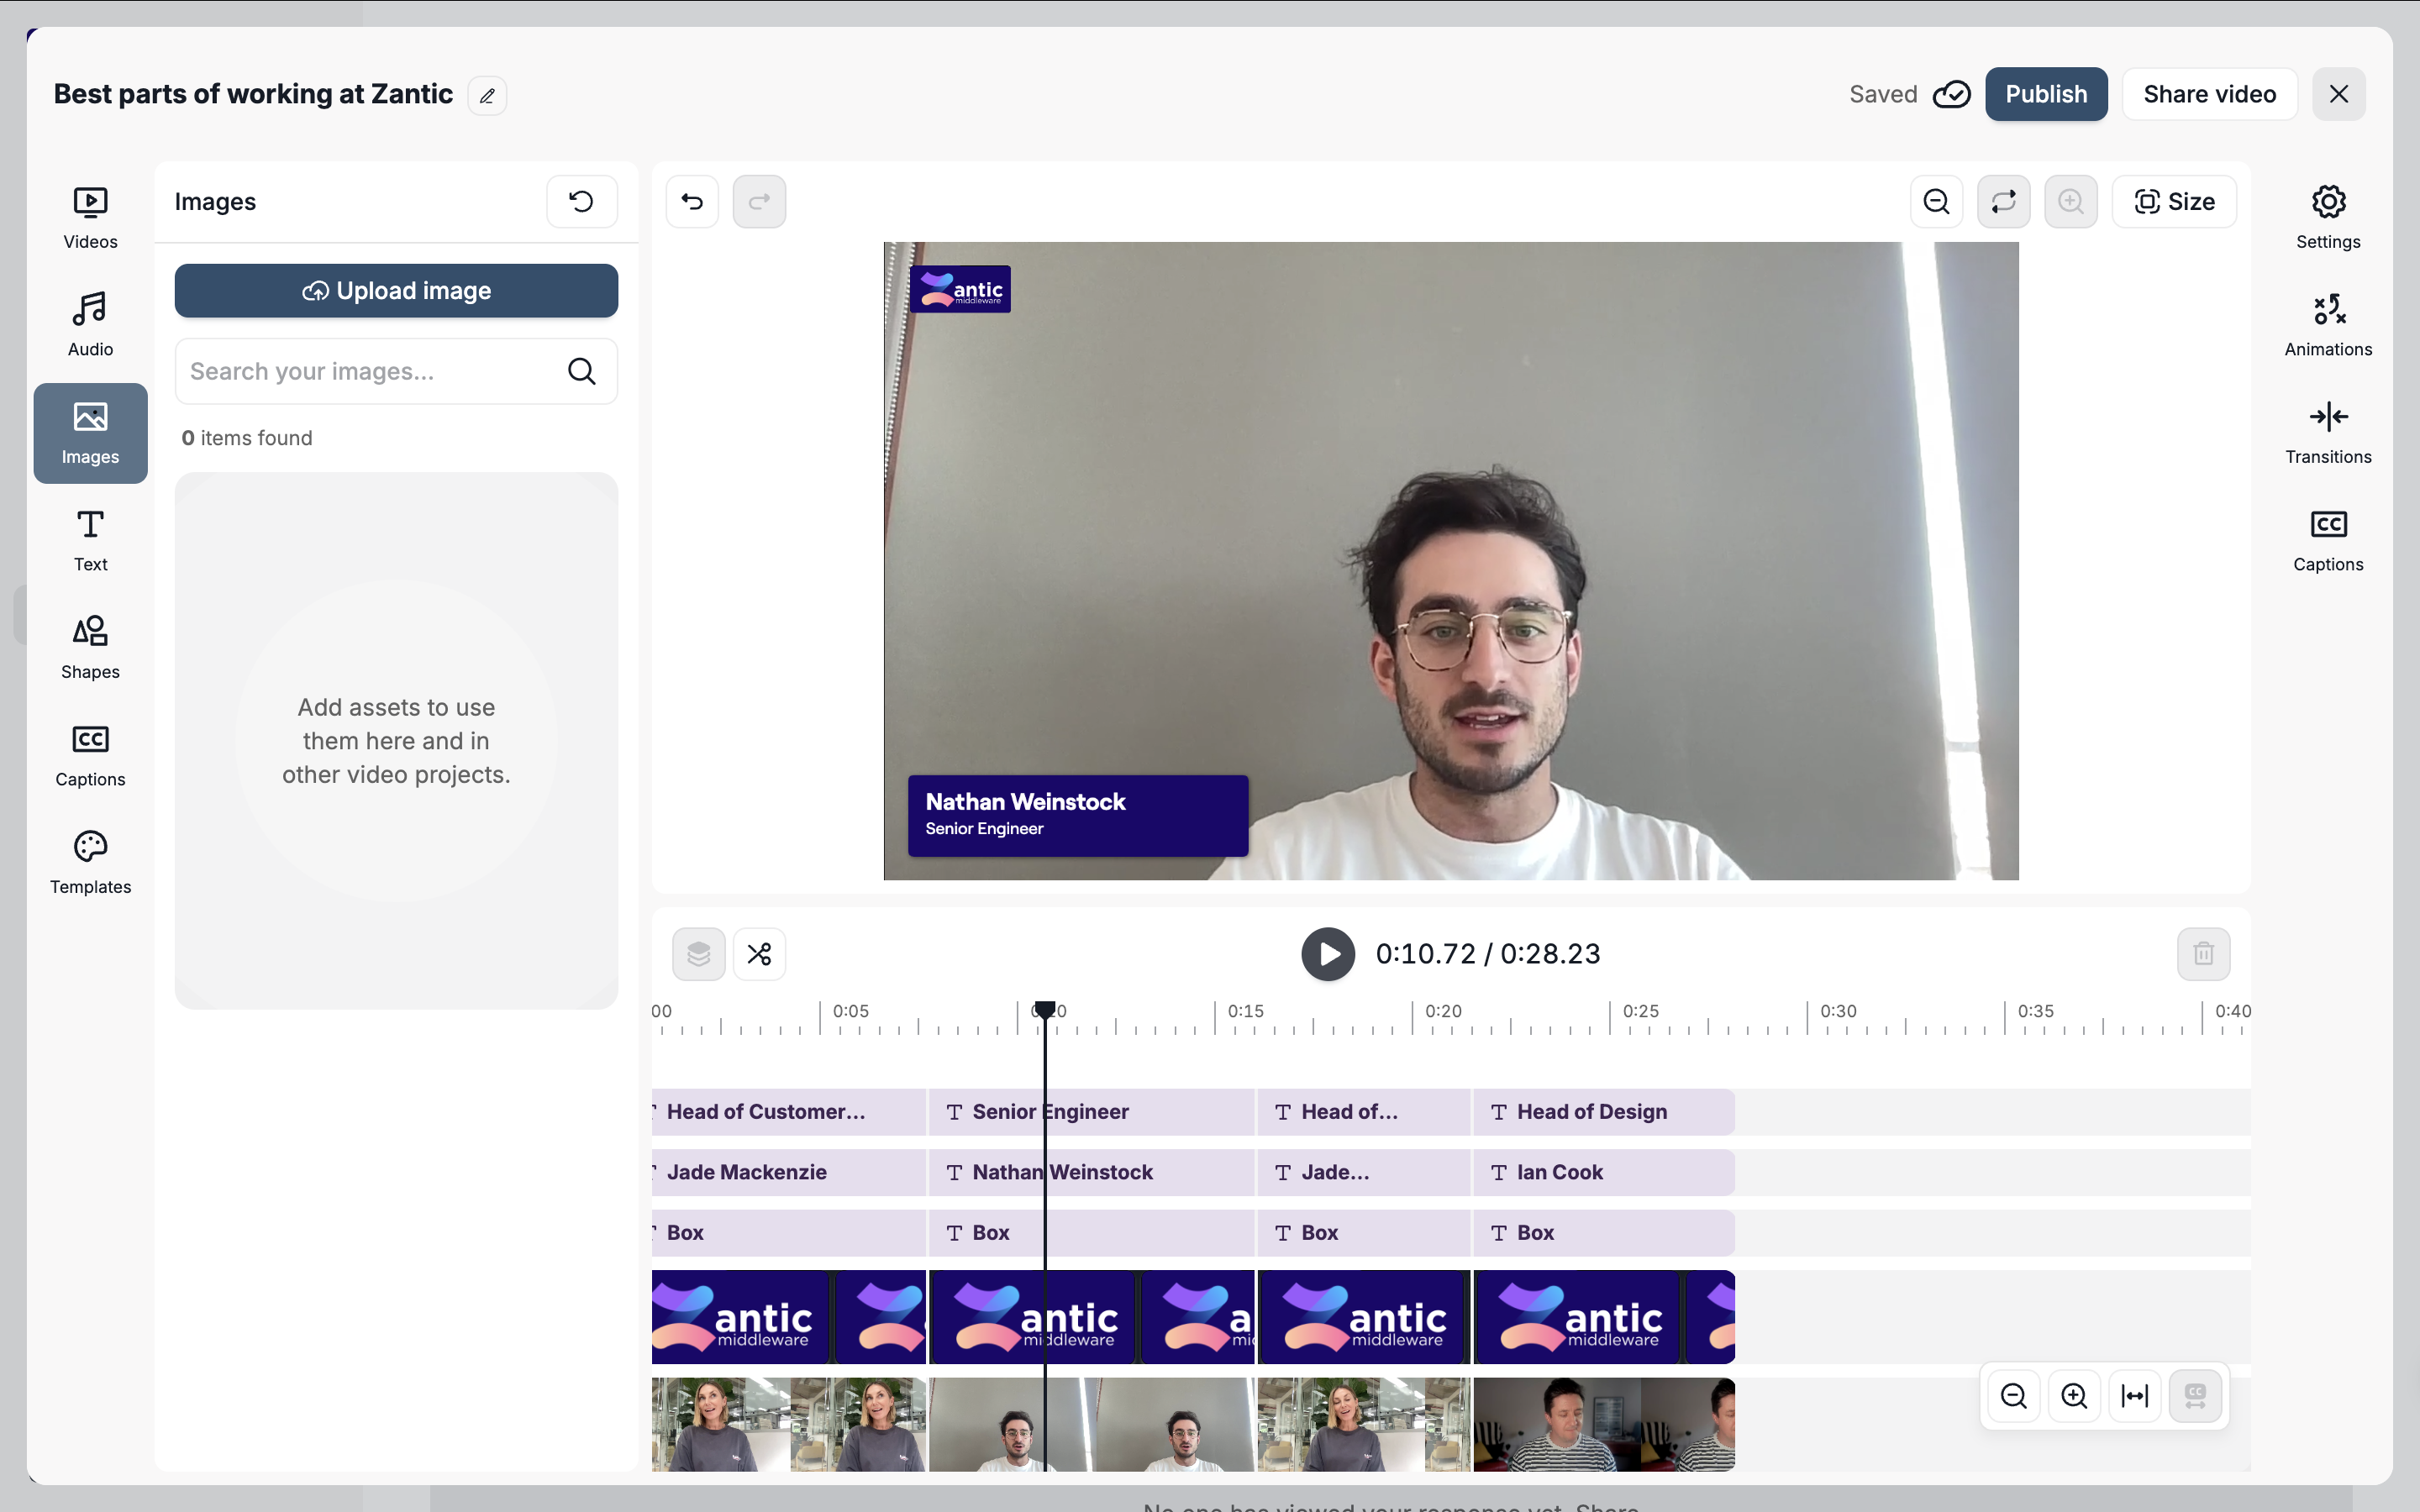Click the undo arrow button
2420x1512 pixels.
(x=692, y=202)
